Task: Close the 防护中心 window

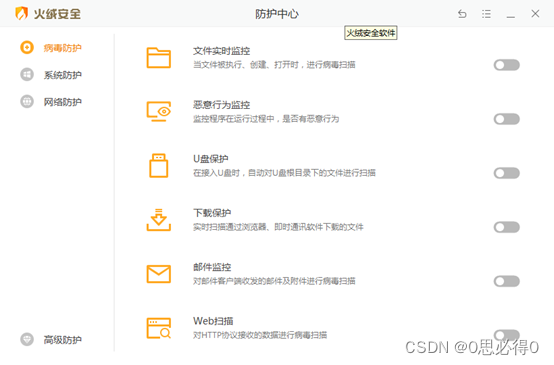Action: [535, 14]
